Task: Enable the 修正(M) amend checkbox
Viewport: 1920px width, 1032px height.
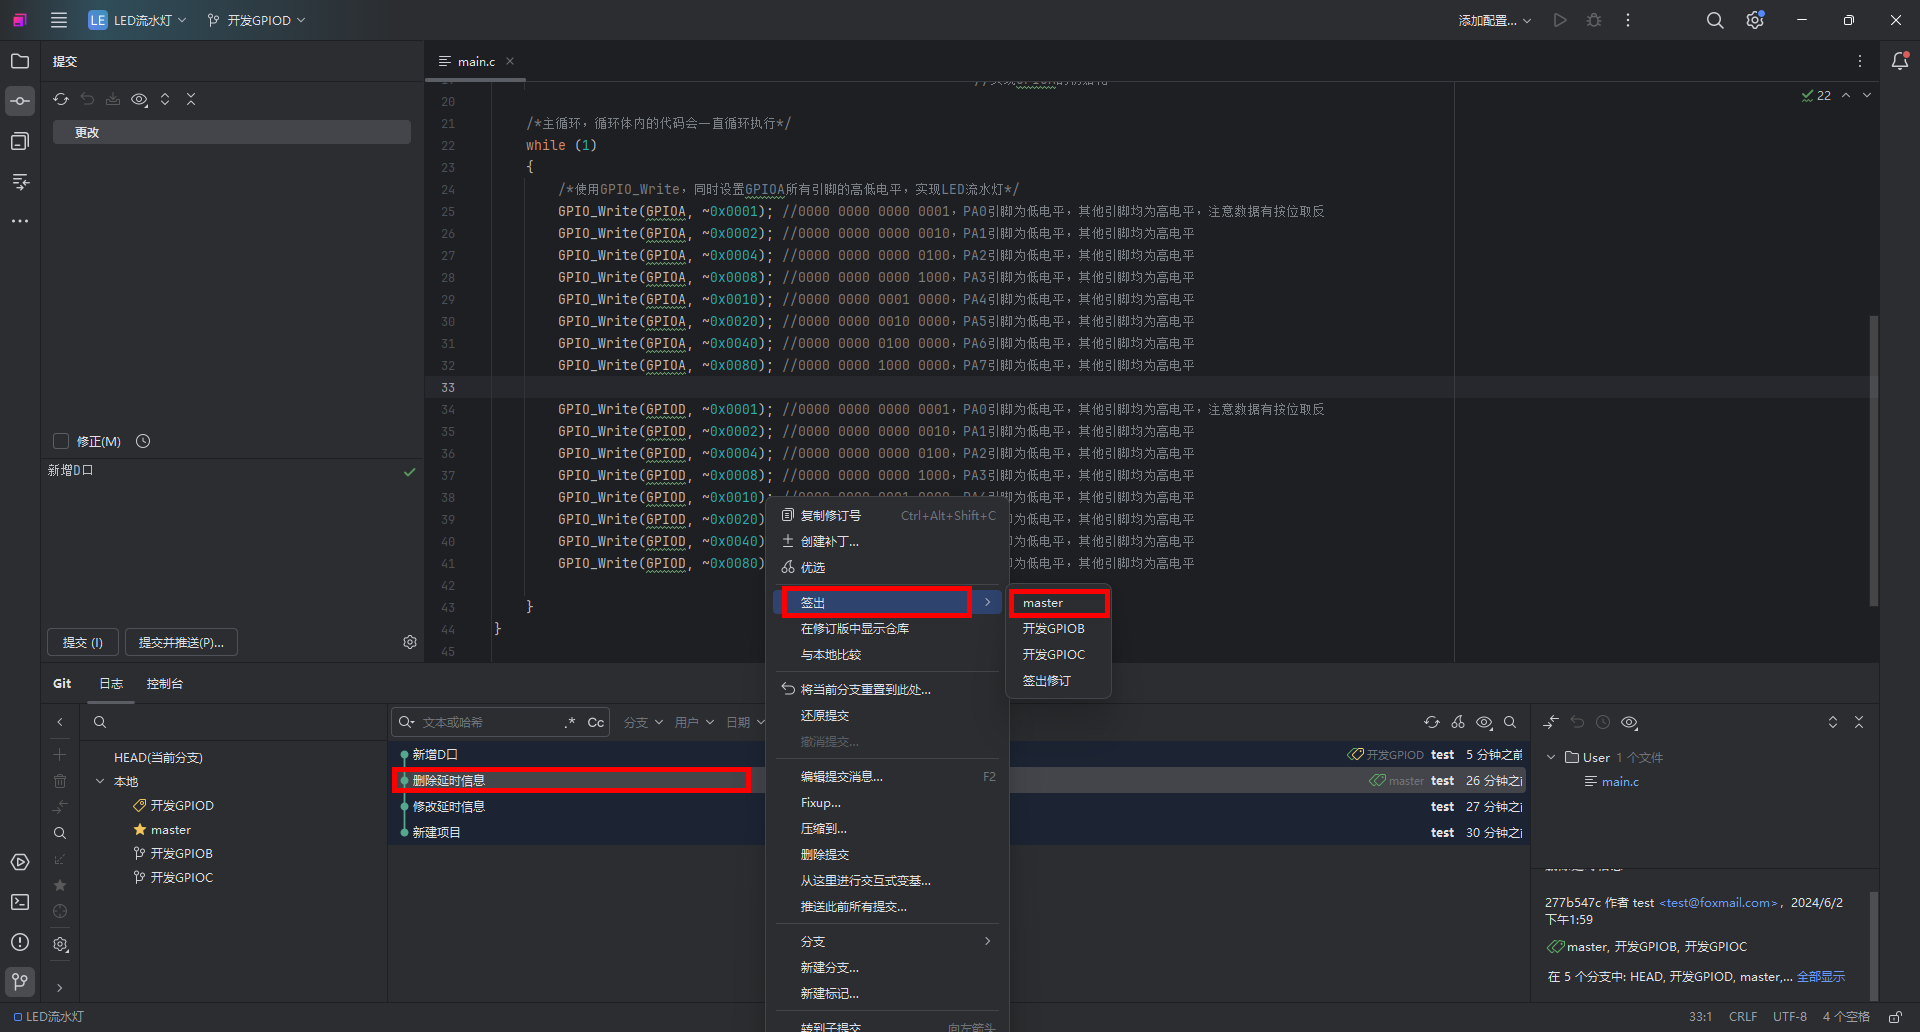Action: tap(61, 441)
